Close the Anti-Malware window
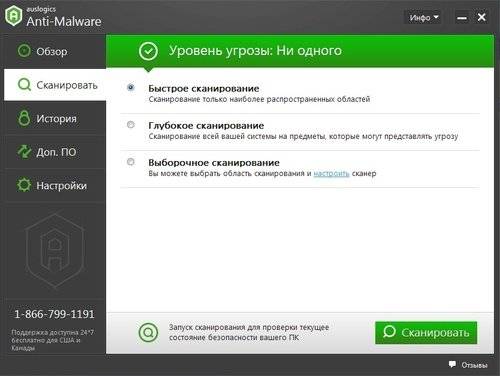This screenshot has height=376, width=500. coord(481,17)
